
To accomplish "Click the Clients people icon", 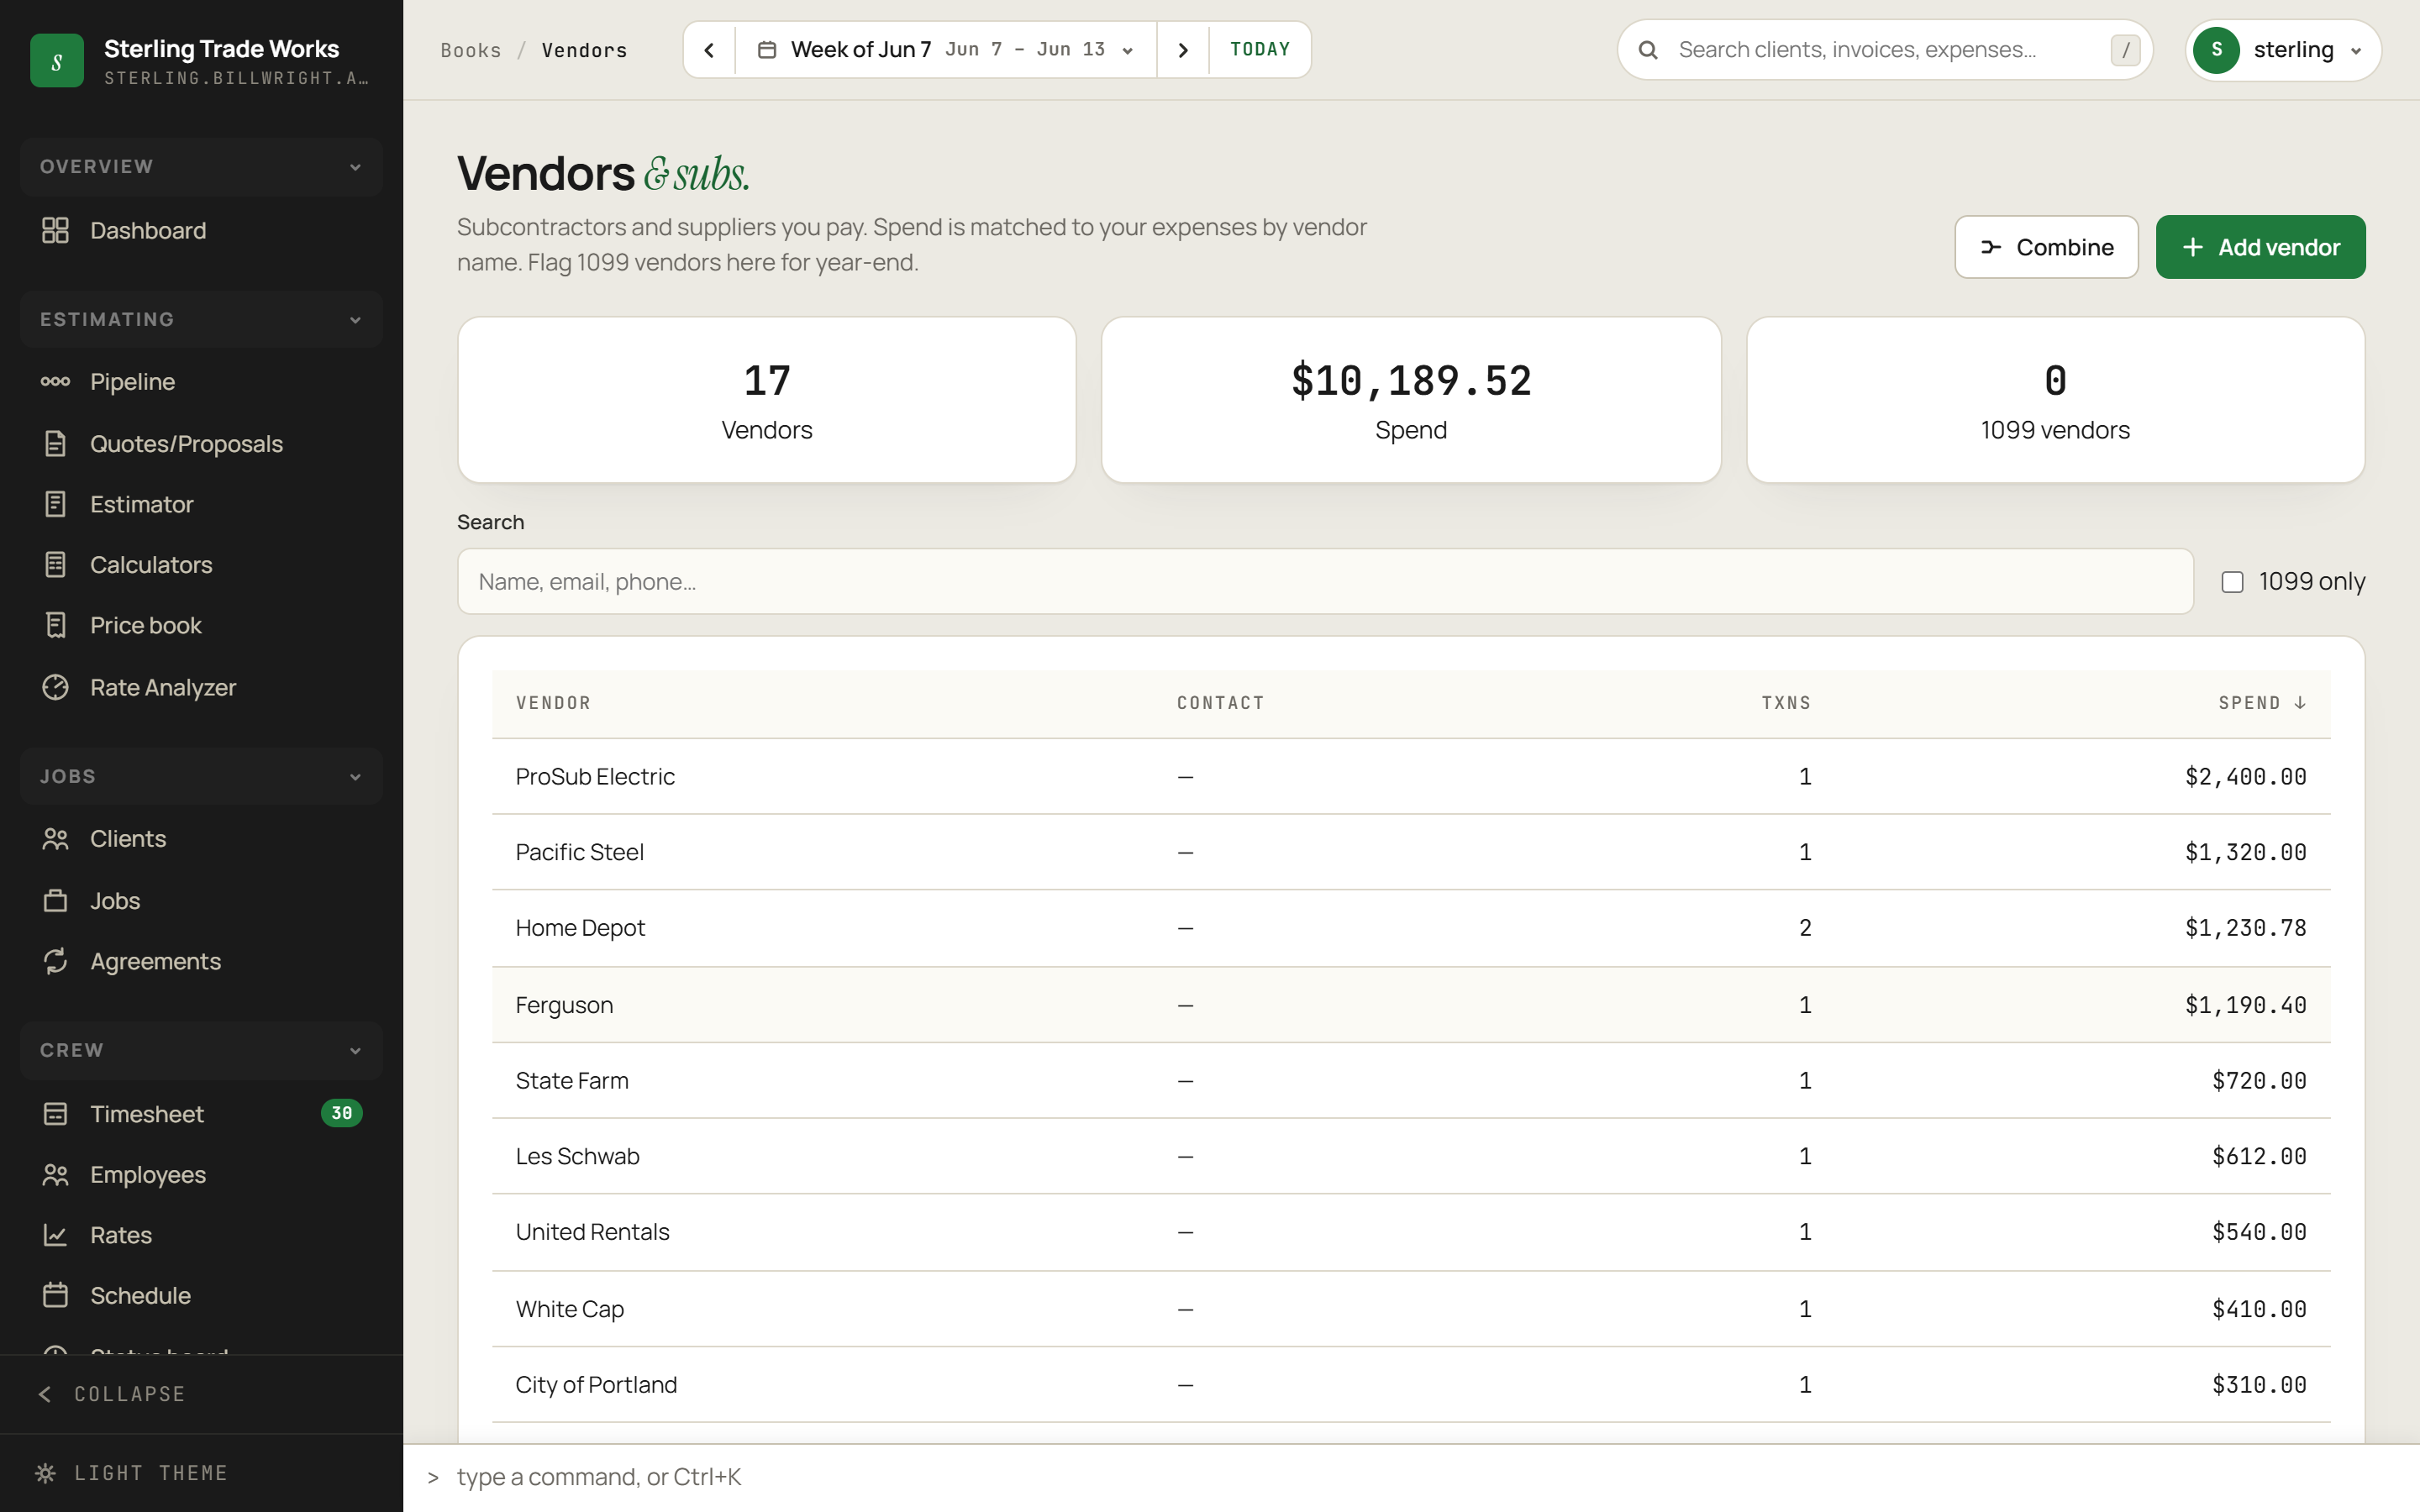I will [55, 838].
